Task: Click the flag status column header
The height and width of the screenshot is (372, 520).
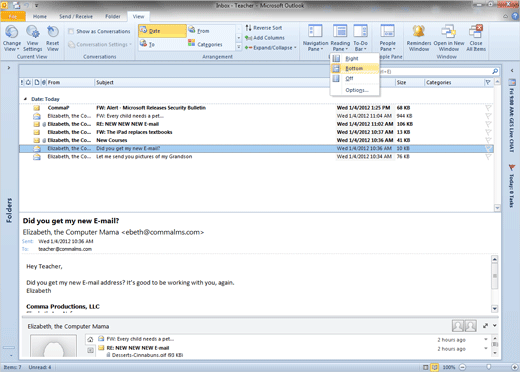Action: tap(488, 82)
